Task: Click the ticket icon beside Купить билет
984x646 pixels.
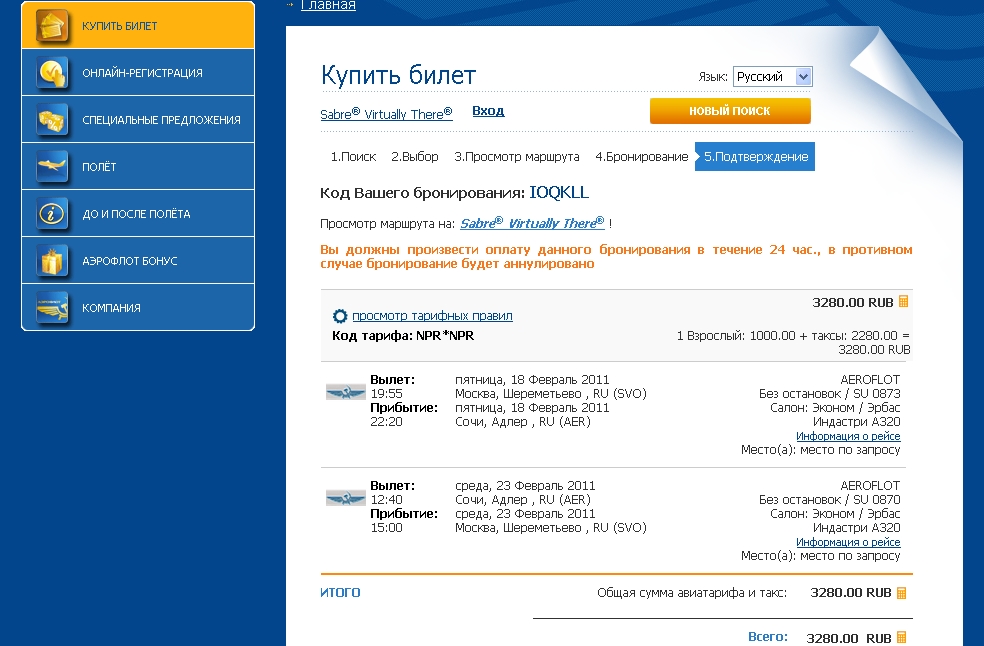Action: click(x=52, y=26)
